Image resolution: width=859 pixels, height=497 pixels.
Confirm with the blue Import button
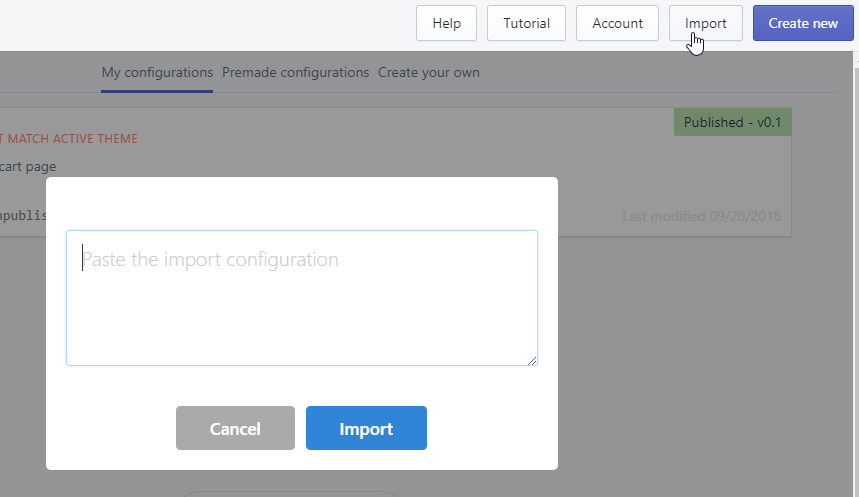[x=366, y=428]
